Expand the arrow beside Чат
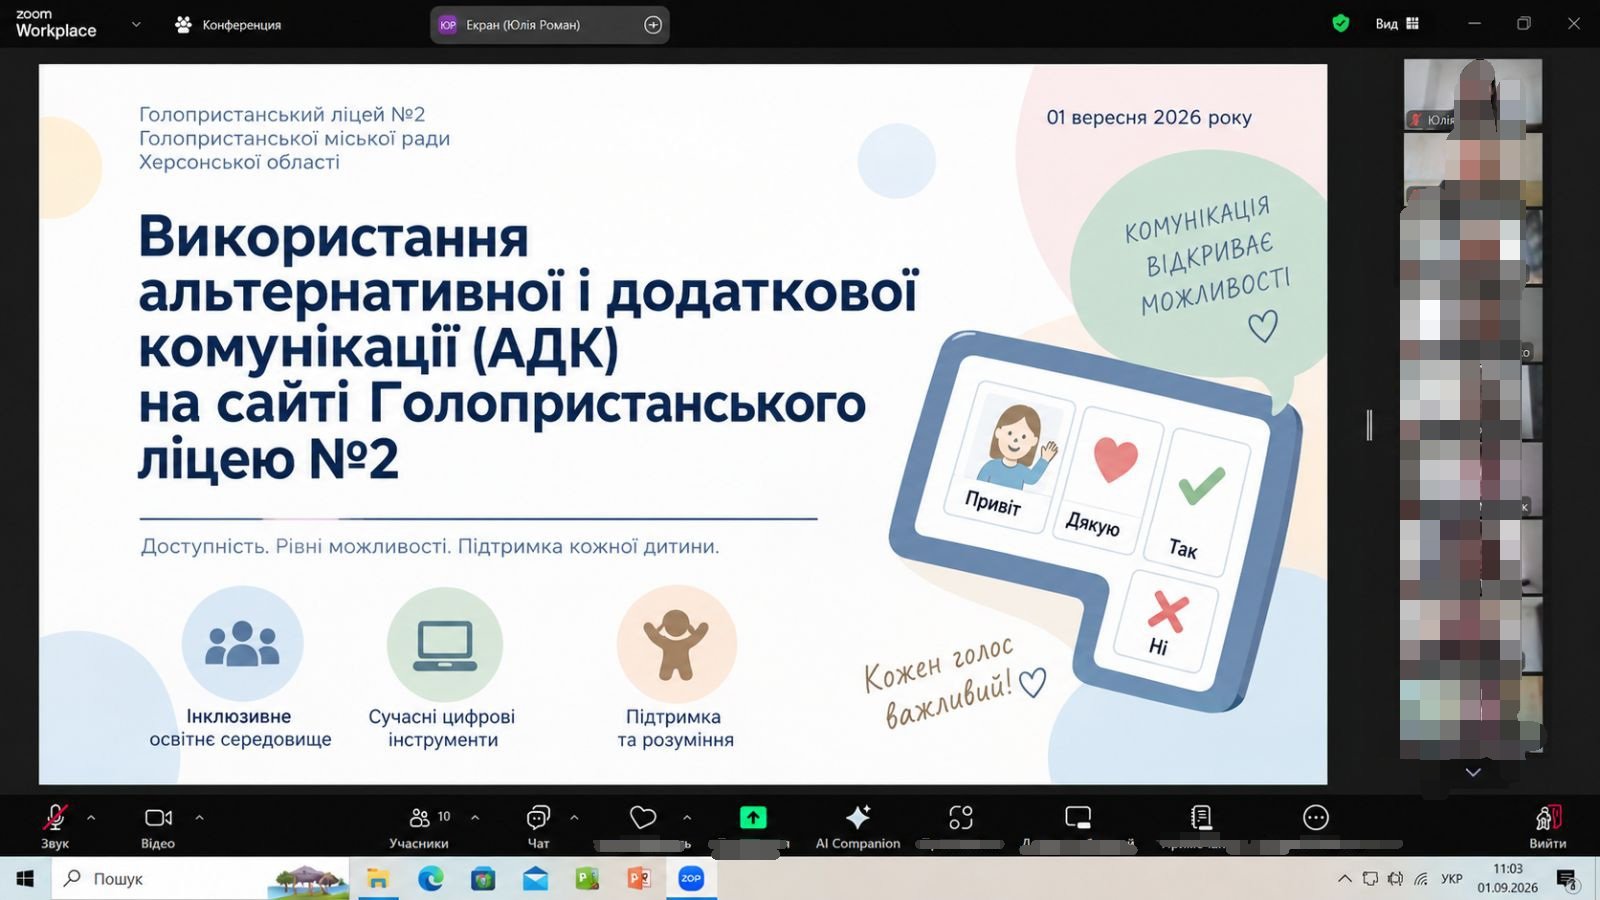The height and width of the screenshot is (900, 1600). point(574,818)
